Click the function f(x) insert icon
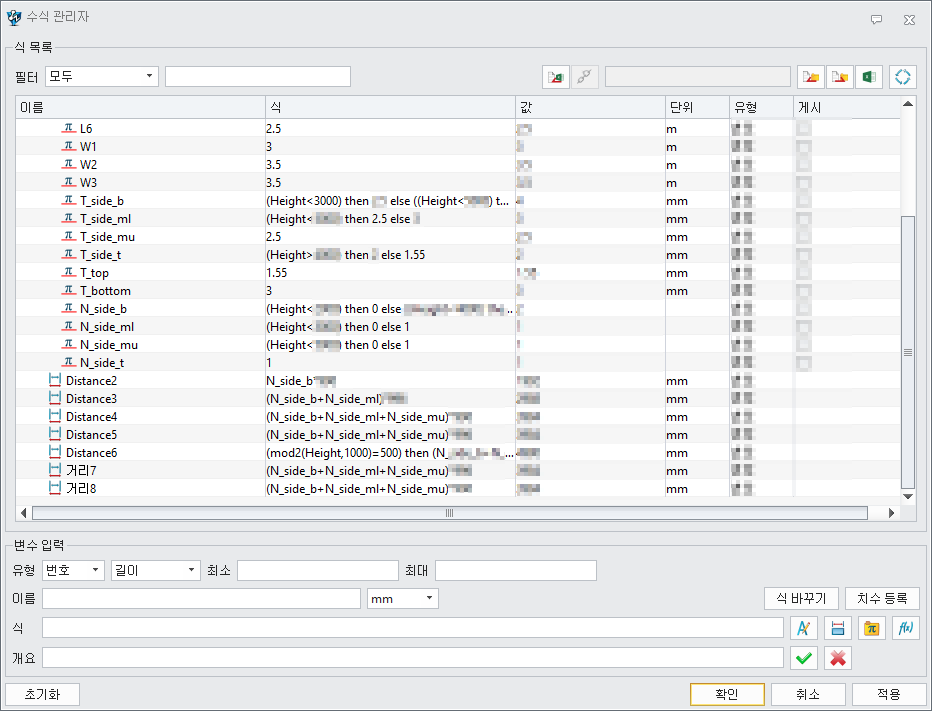The height and width of the screenshot is (711, 932). [905, 628]
